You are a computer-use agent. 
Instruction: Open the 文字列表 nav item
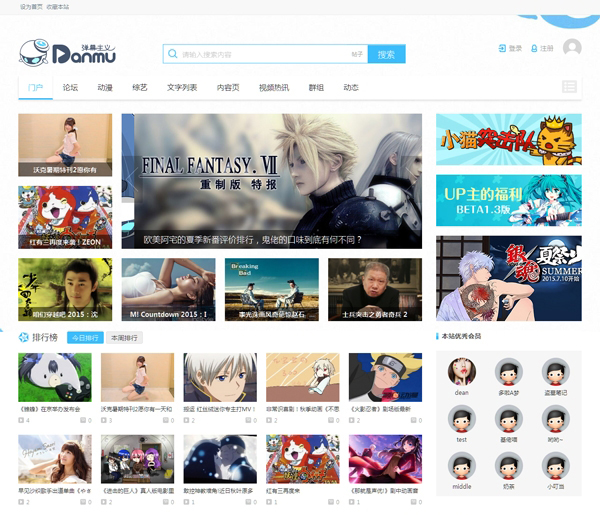tap(182, 88)
